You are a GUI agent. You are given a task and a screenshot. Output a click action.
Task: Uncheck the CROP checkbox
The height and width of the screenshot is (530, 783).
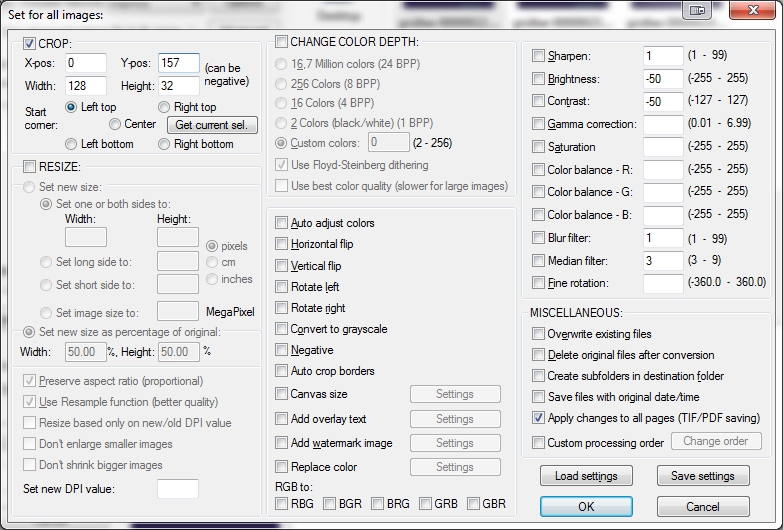tap(29, 44)
